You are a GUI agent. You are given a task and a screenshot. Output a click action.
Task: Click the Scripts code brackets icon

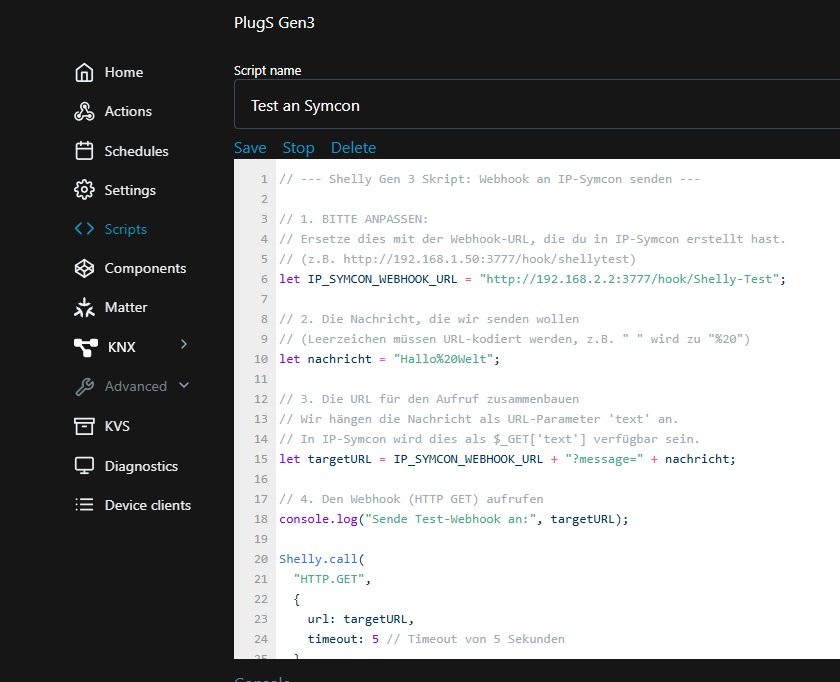tap(85, 229)
